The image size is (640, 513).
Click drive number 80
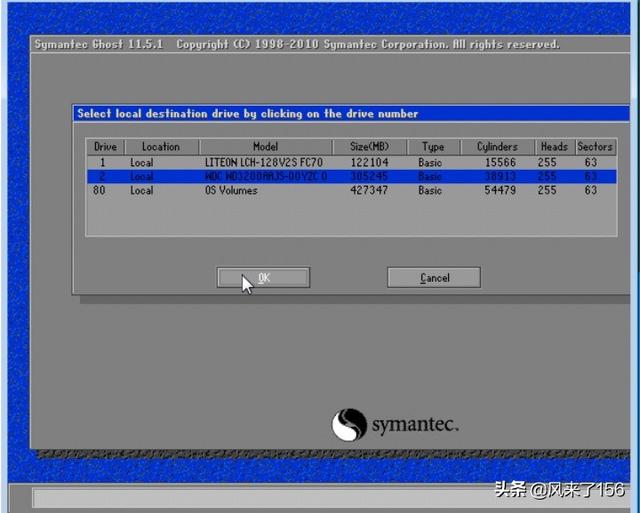click(x=99, y=190)
